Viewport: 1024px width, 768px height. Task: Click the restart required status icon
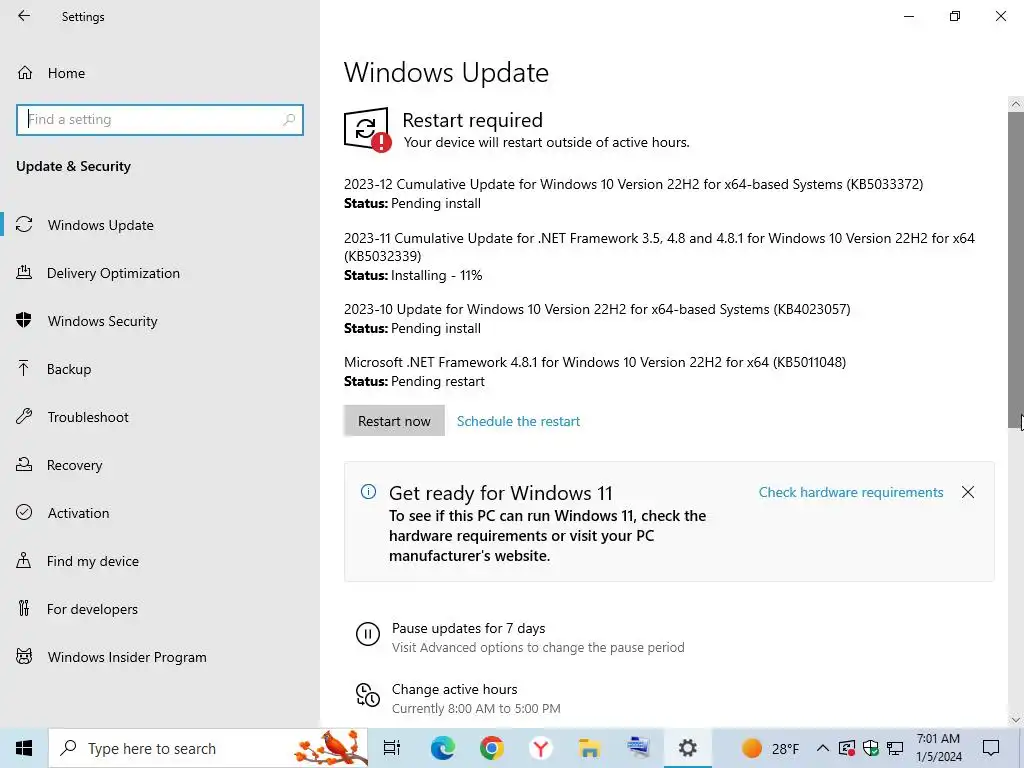coord(367,129)
